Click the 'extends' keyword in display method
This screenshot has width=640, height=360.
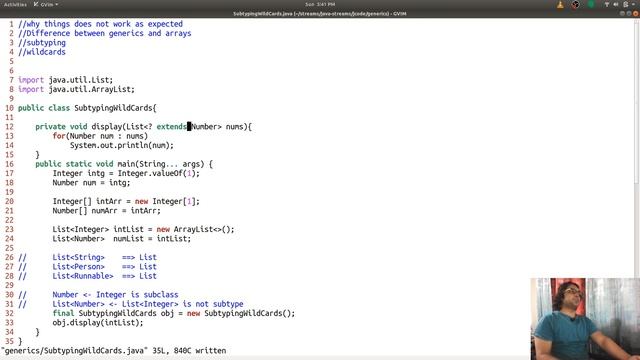point(171,127)
